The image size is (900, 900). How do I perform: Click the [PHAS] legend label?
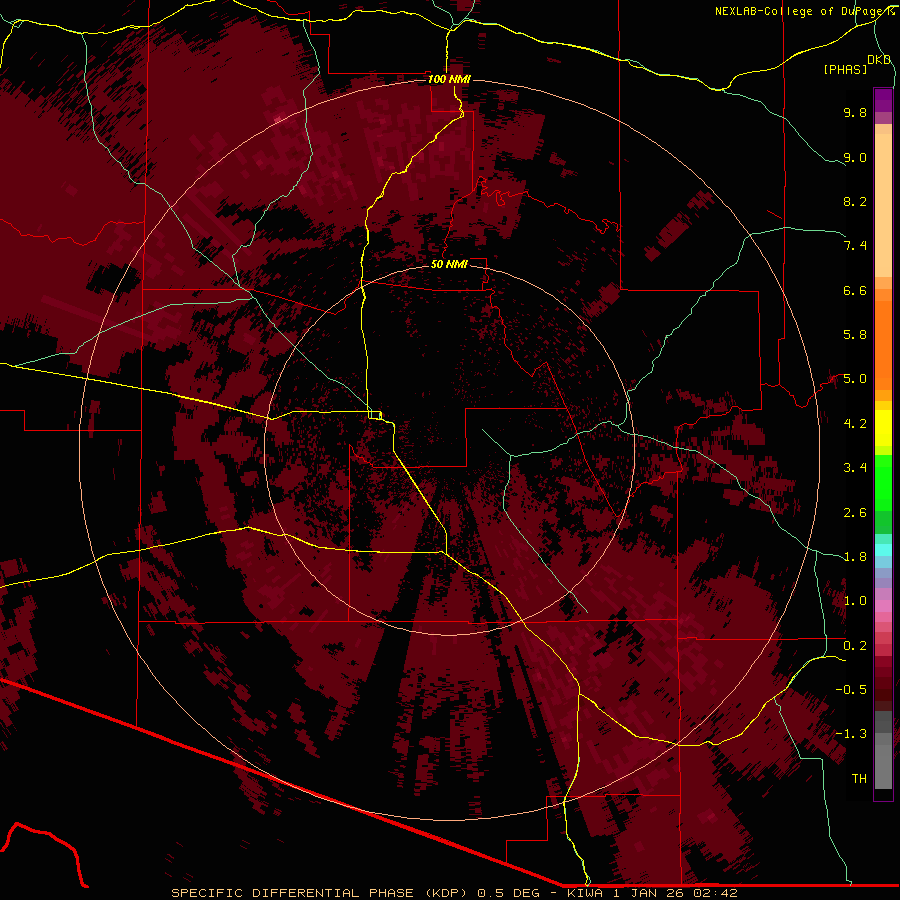point(845,70)
